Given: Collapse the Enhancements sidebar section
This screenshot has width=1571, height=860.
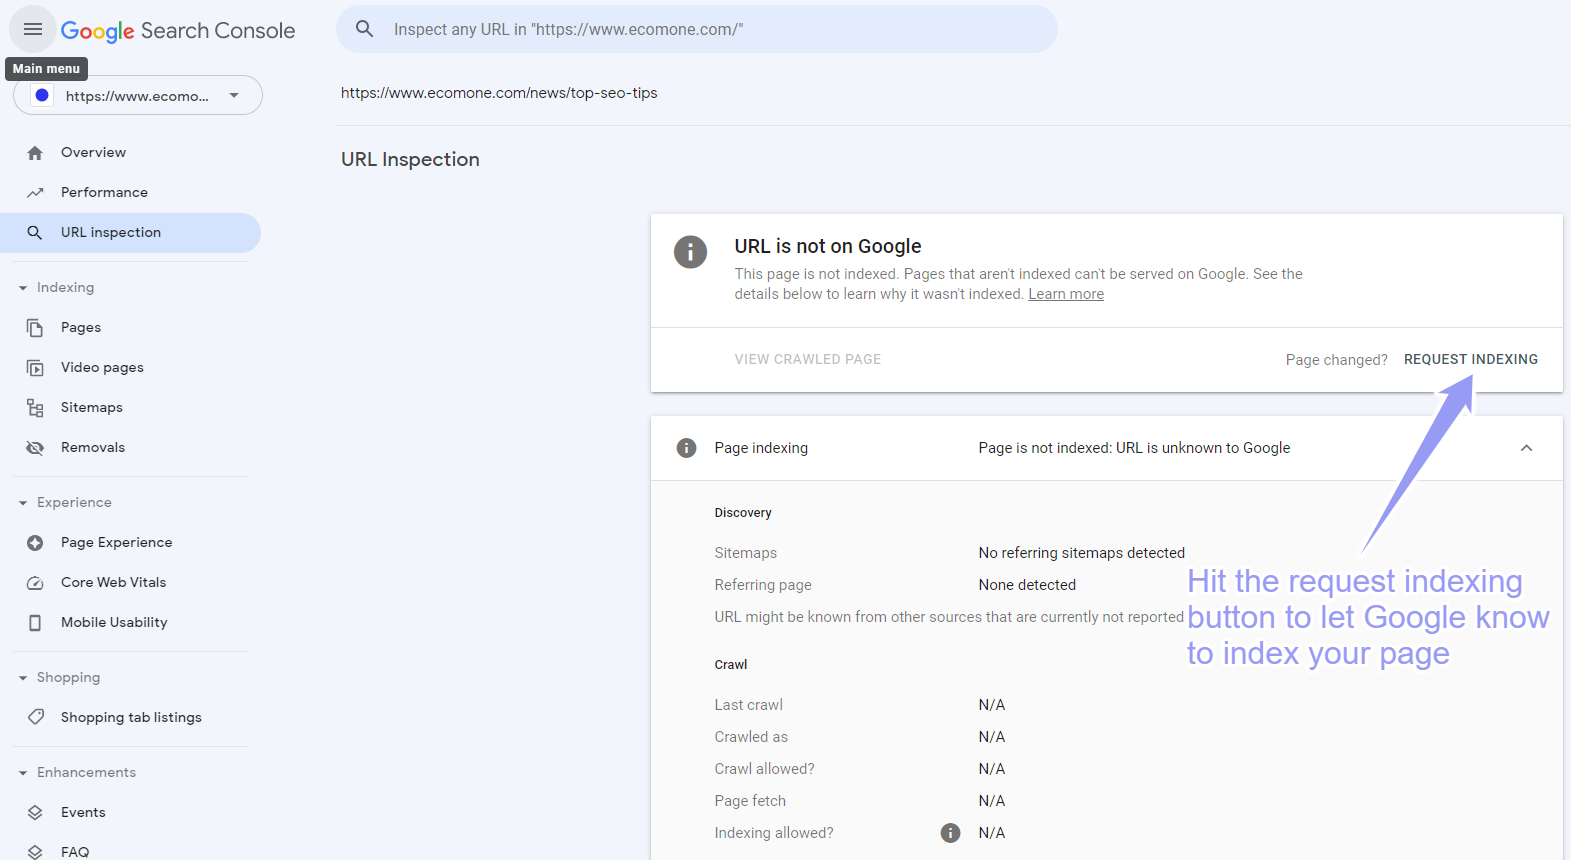Looking at the screenshot, I should click(x=23, y=773).
